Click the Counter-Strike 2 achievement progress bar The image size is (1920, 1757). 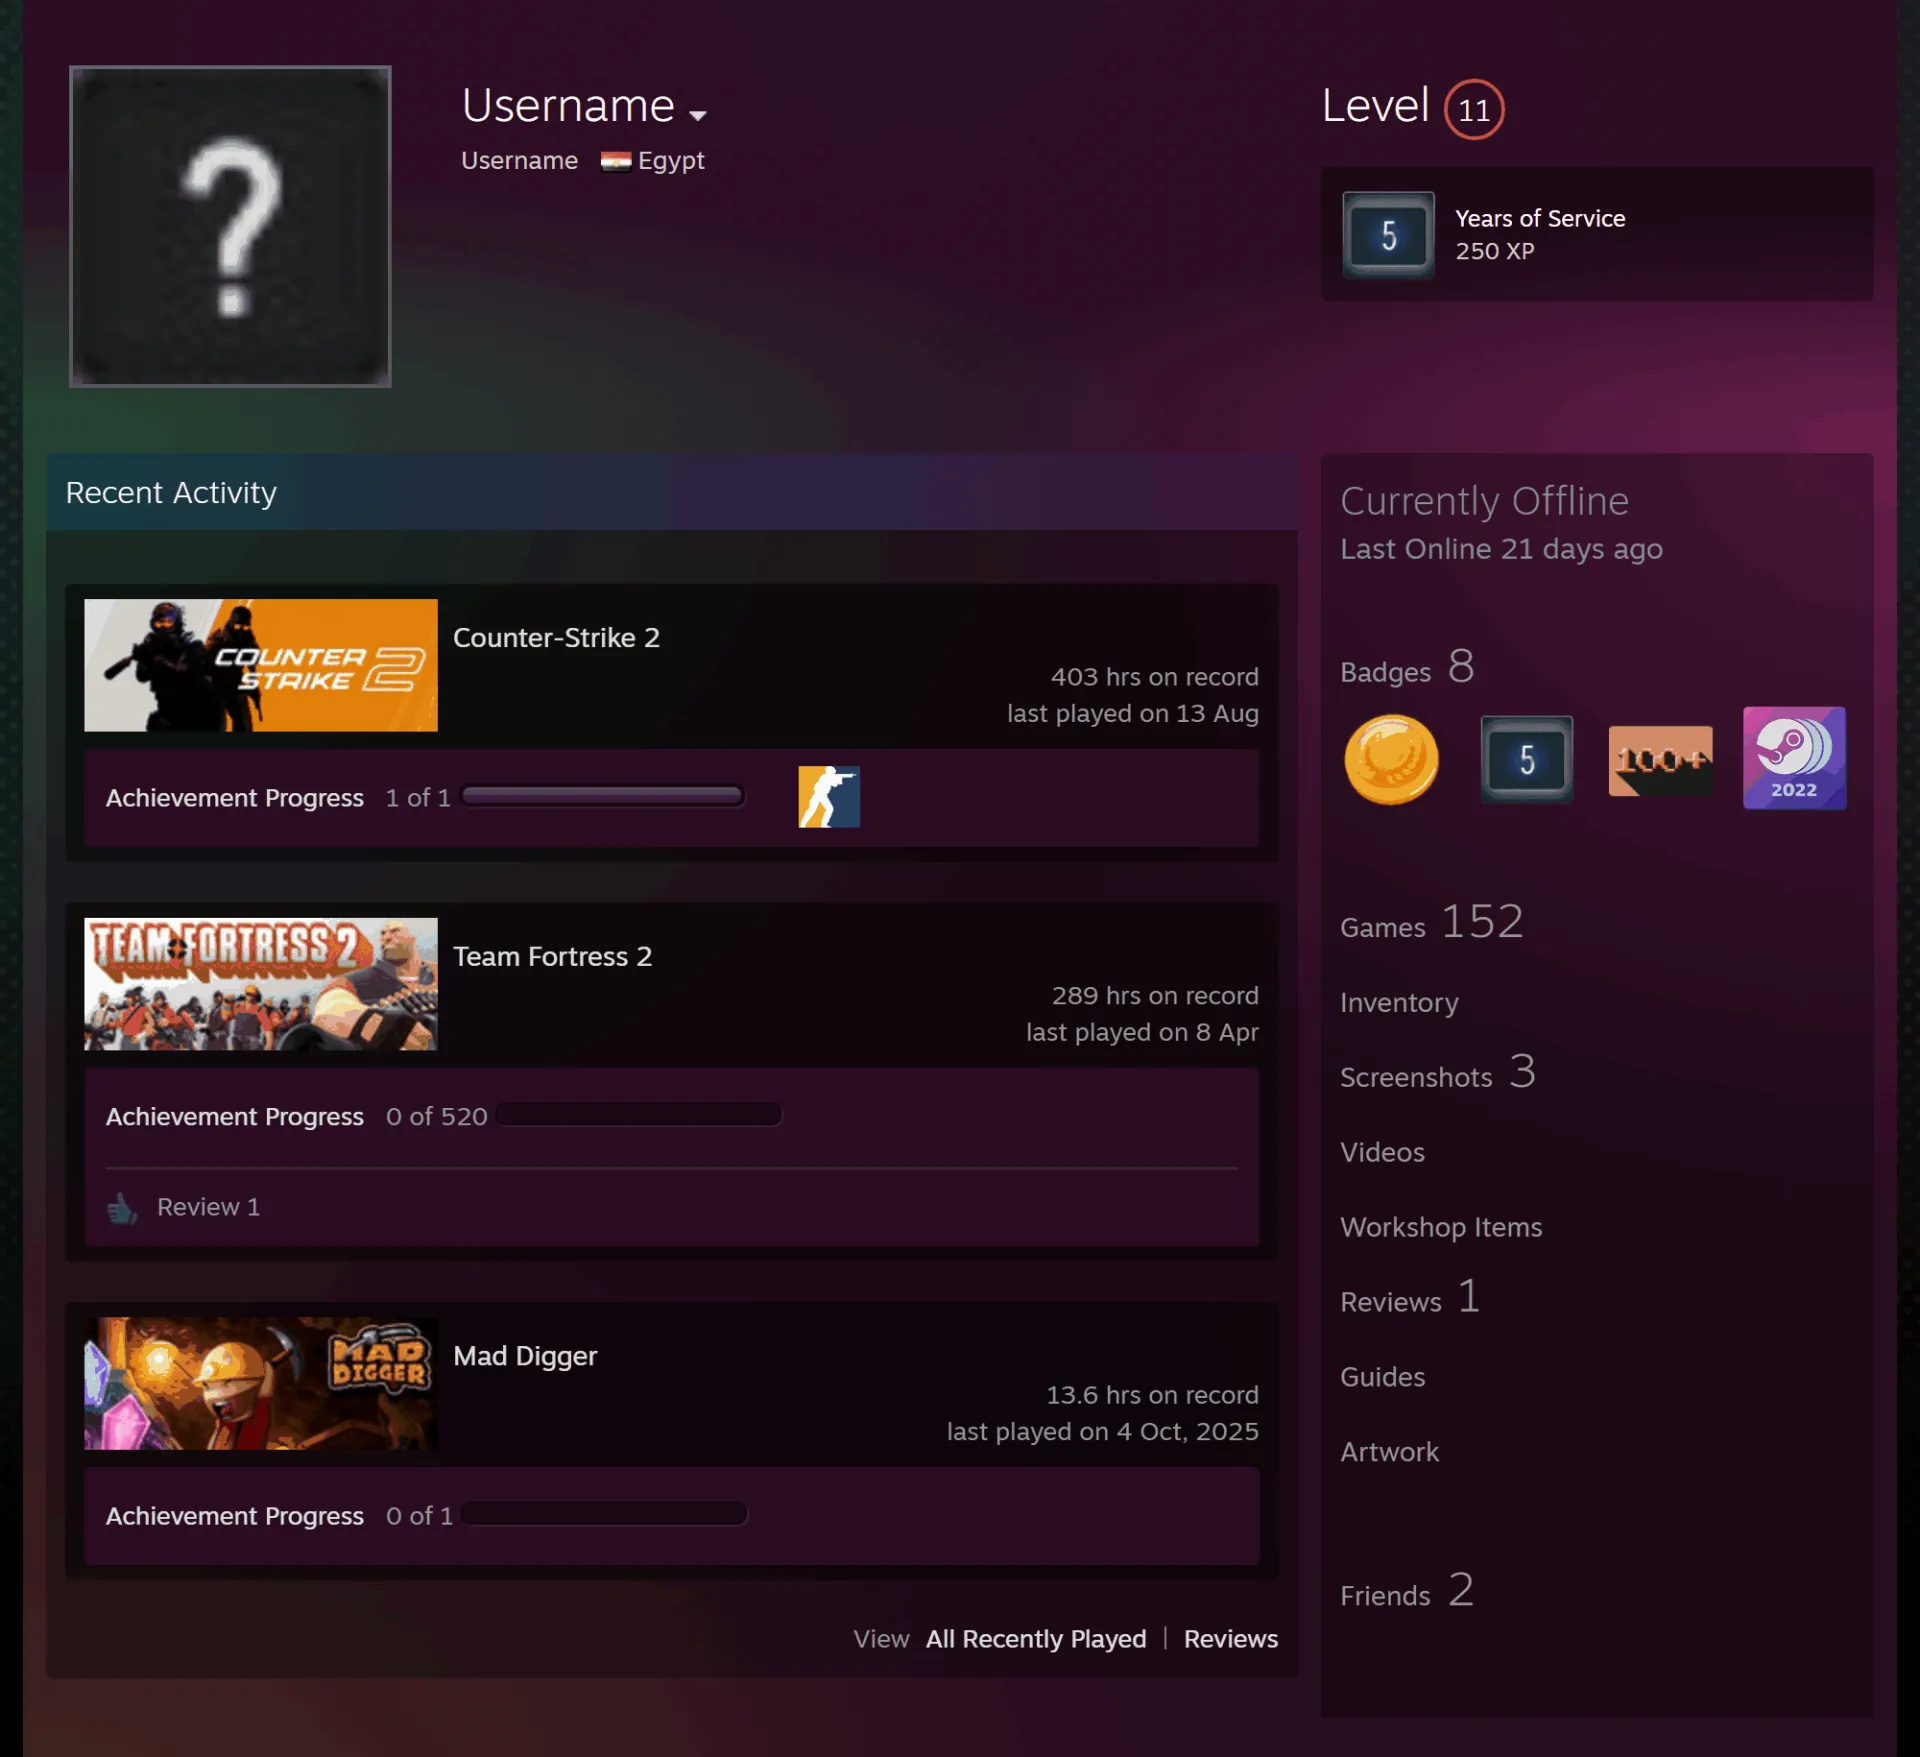coord(603,796)
